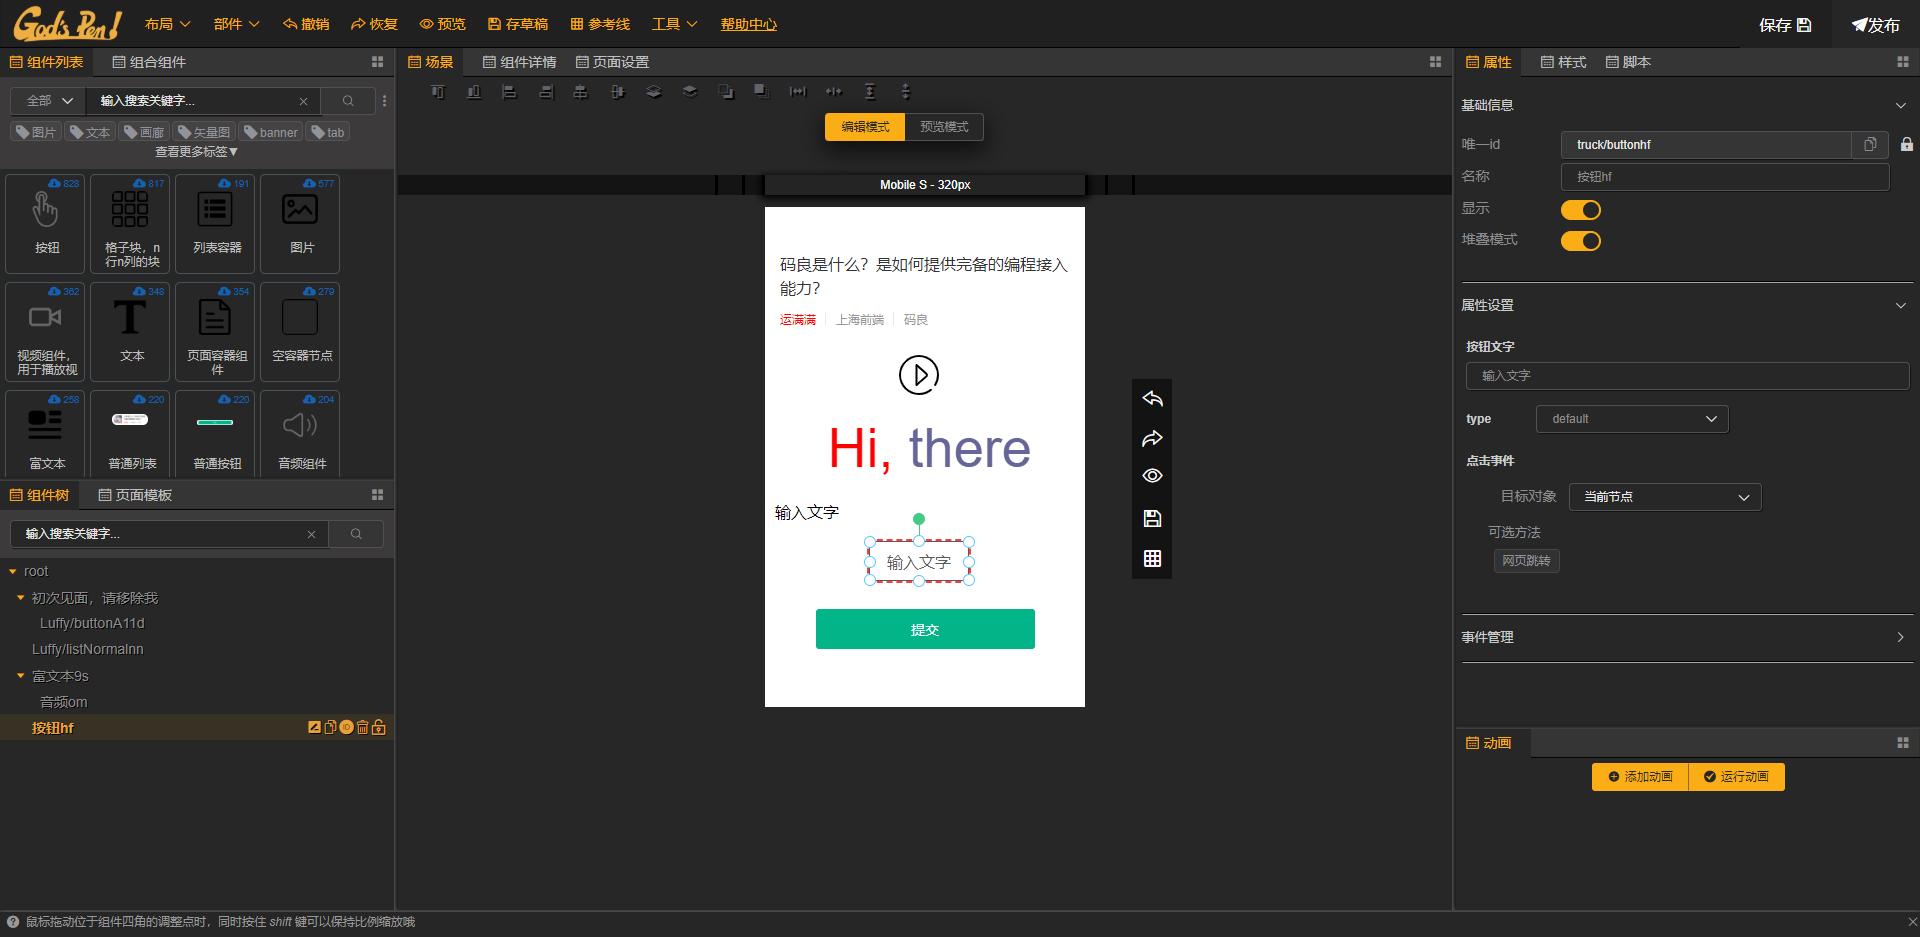Click the round orange icon on 按钮hf row
Screen dimensions: 1920x937
point(346,728)
